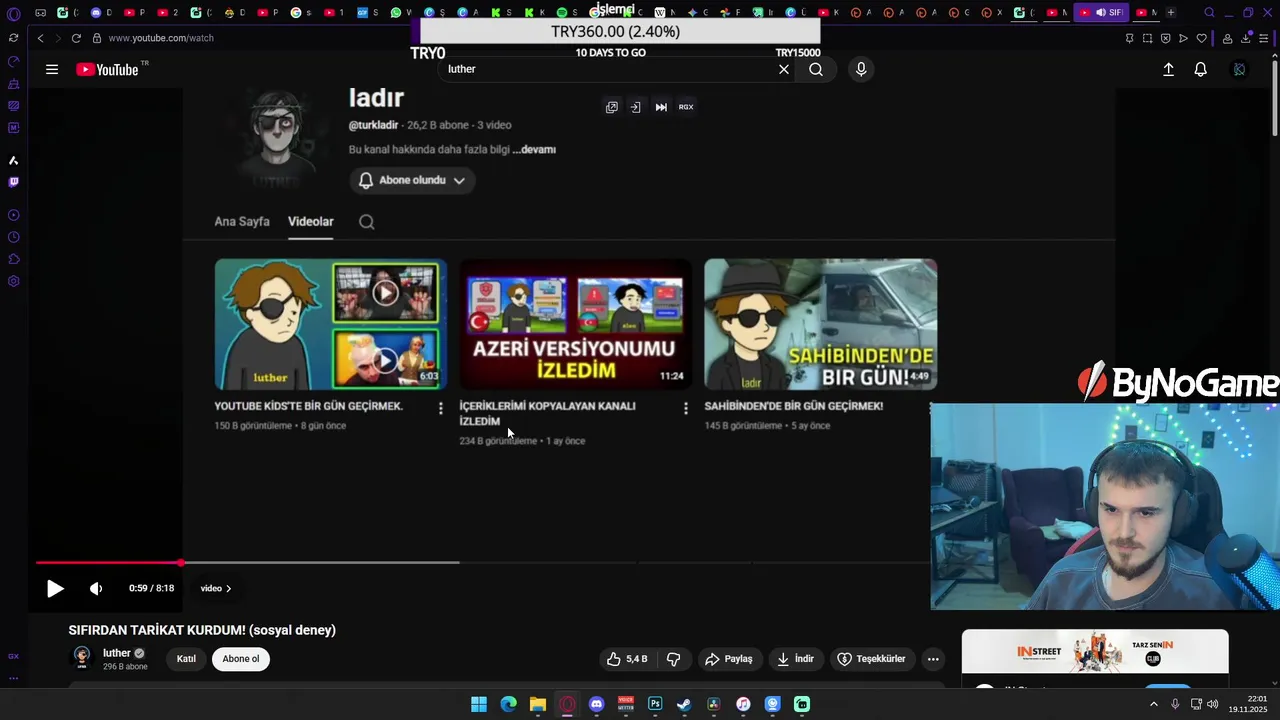Run search with the magnifier button
The width and height of the screenshot is (1280, 720).
[816, 69]
